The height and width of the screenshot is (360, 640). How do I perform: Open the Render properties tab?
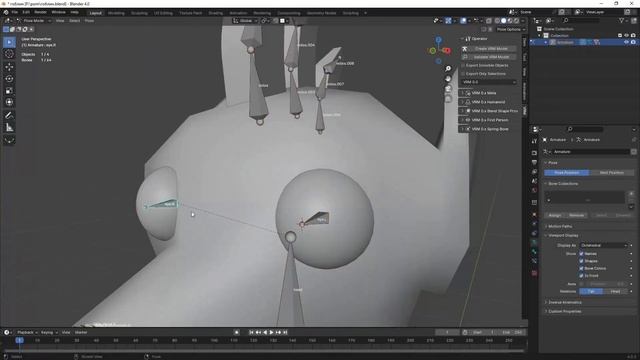(x=534, y=153)
